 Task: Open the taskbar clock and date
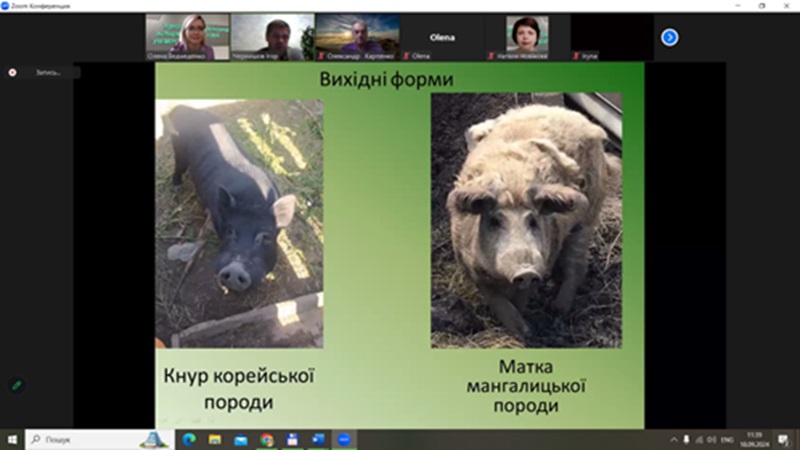click(755, 440)
